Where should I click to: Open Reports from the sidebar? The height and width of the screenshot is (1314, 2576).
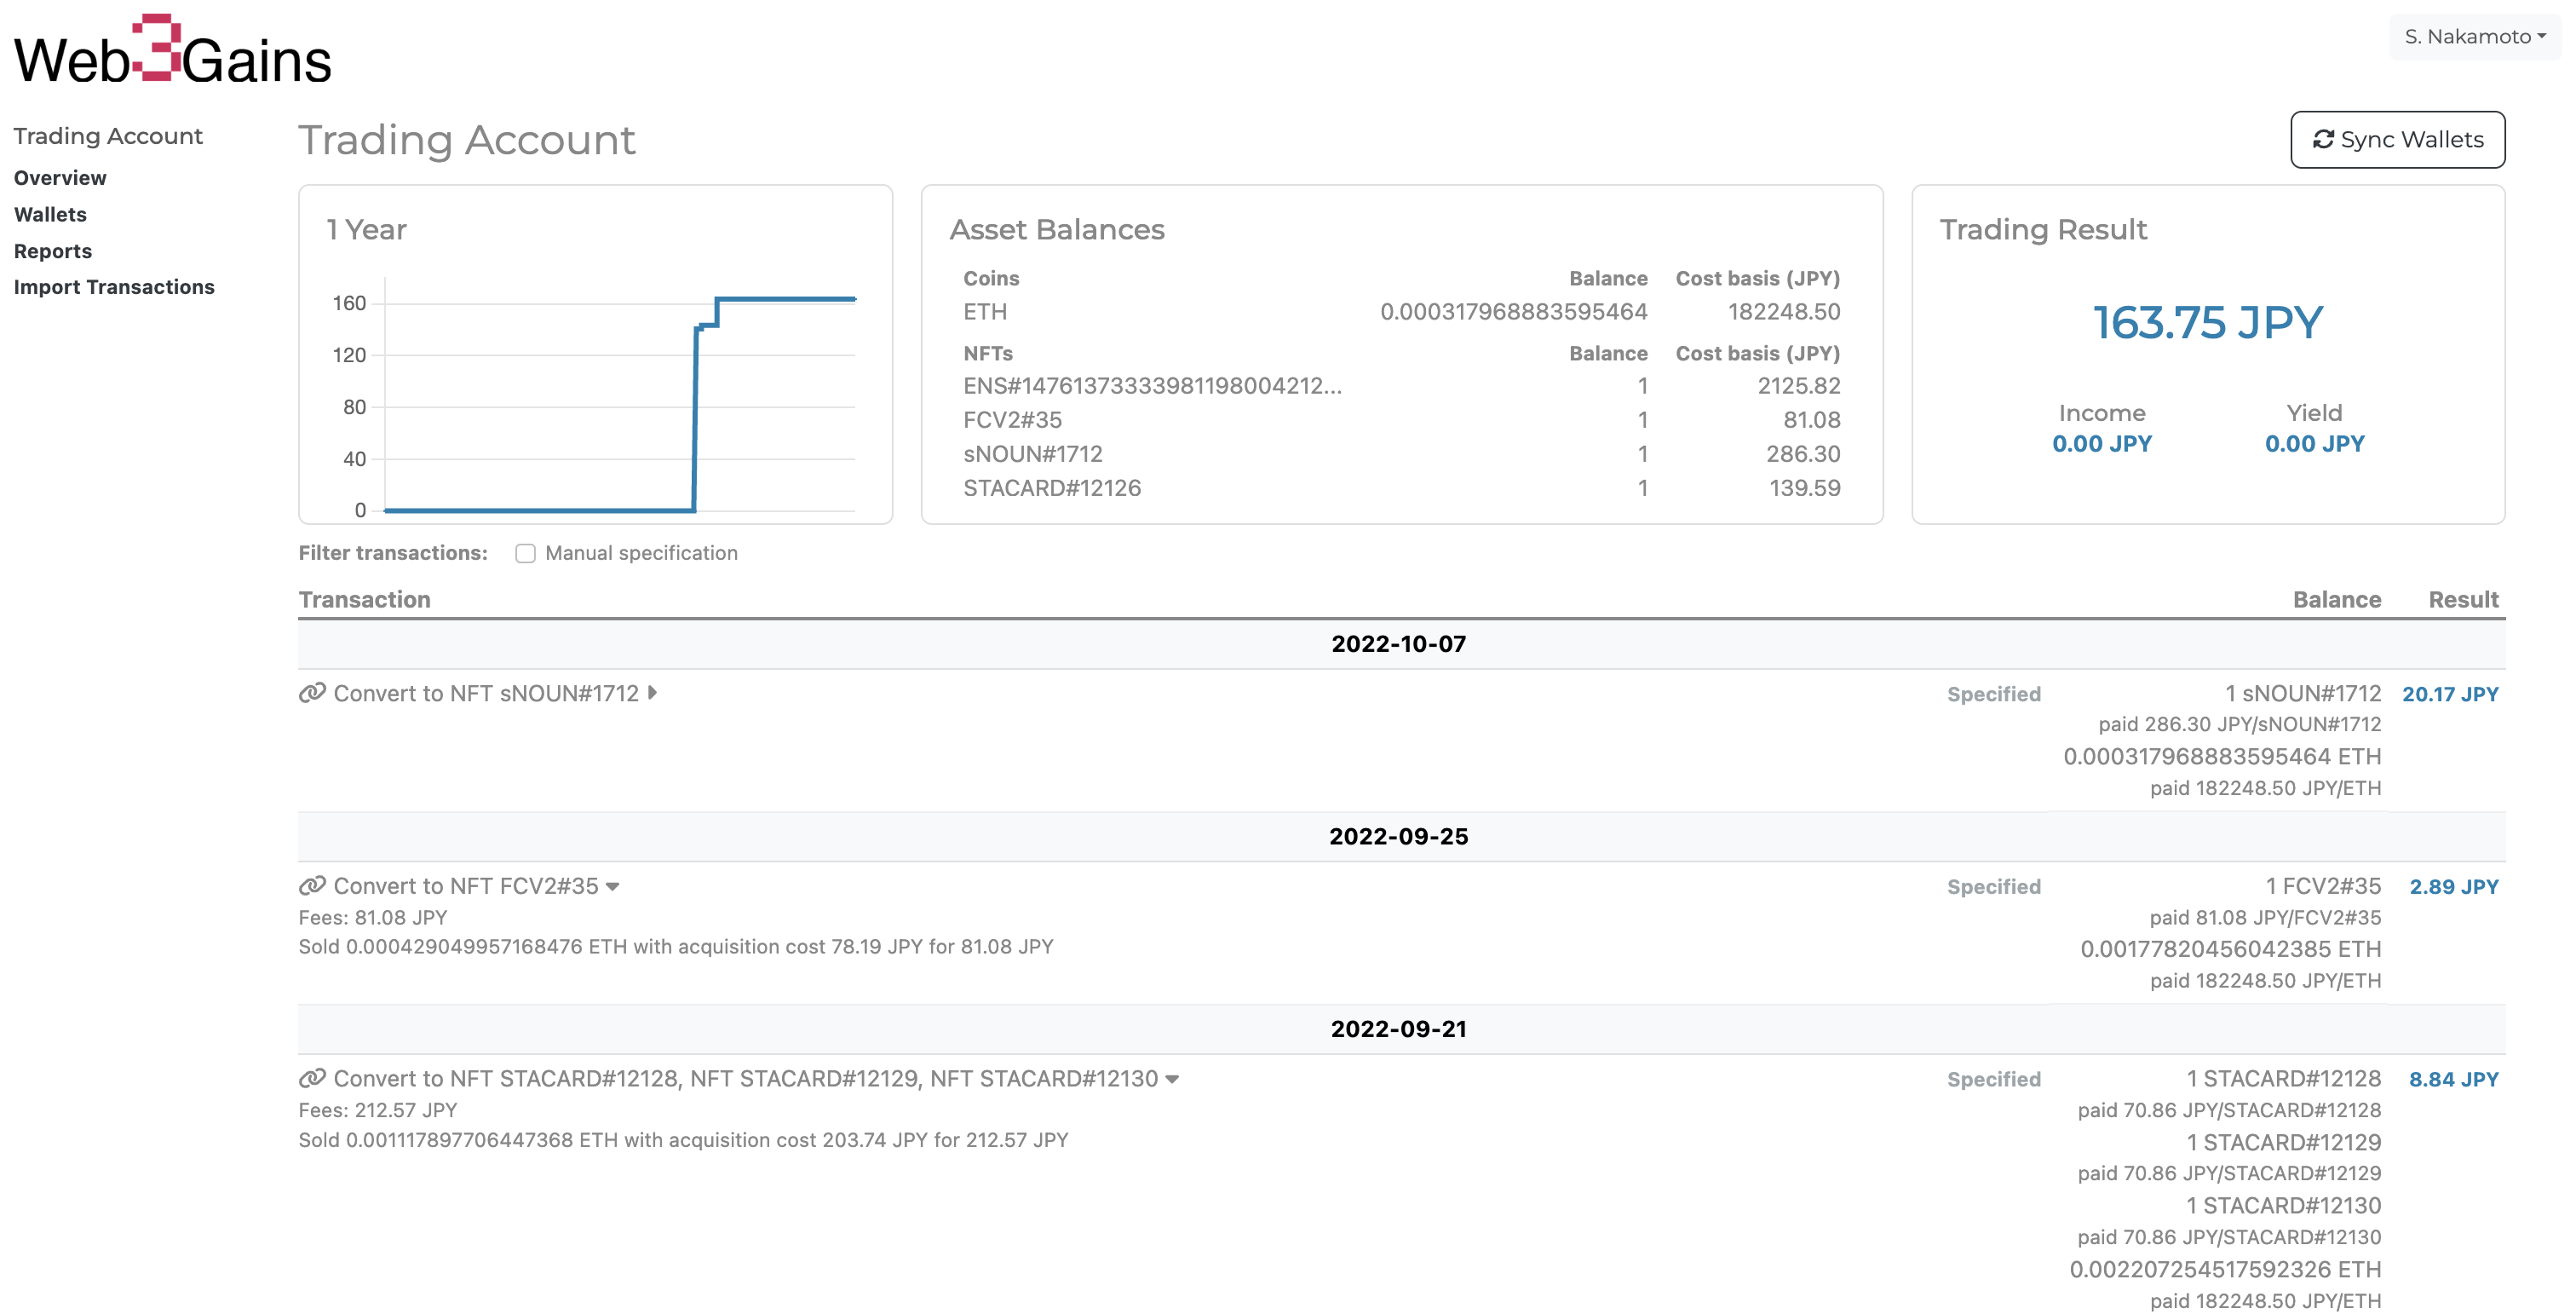point(53,251)
